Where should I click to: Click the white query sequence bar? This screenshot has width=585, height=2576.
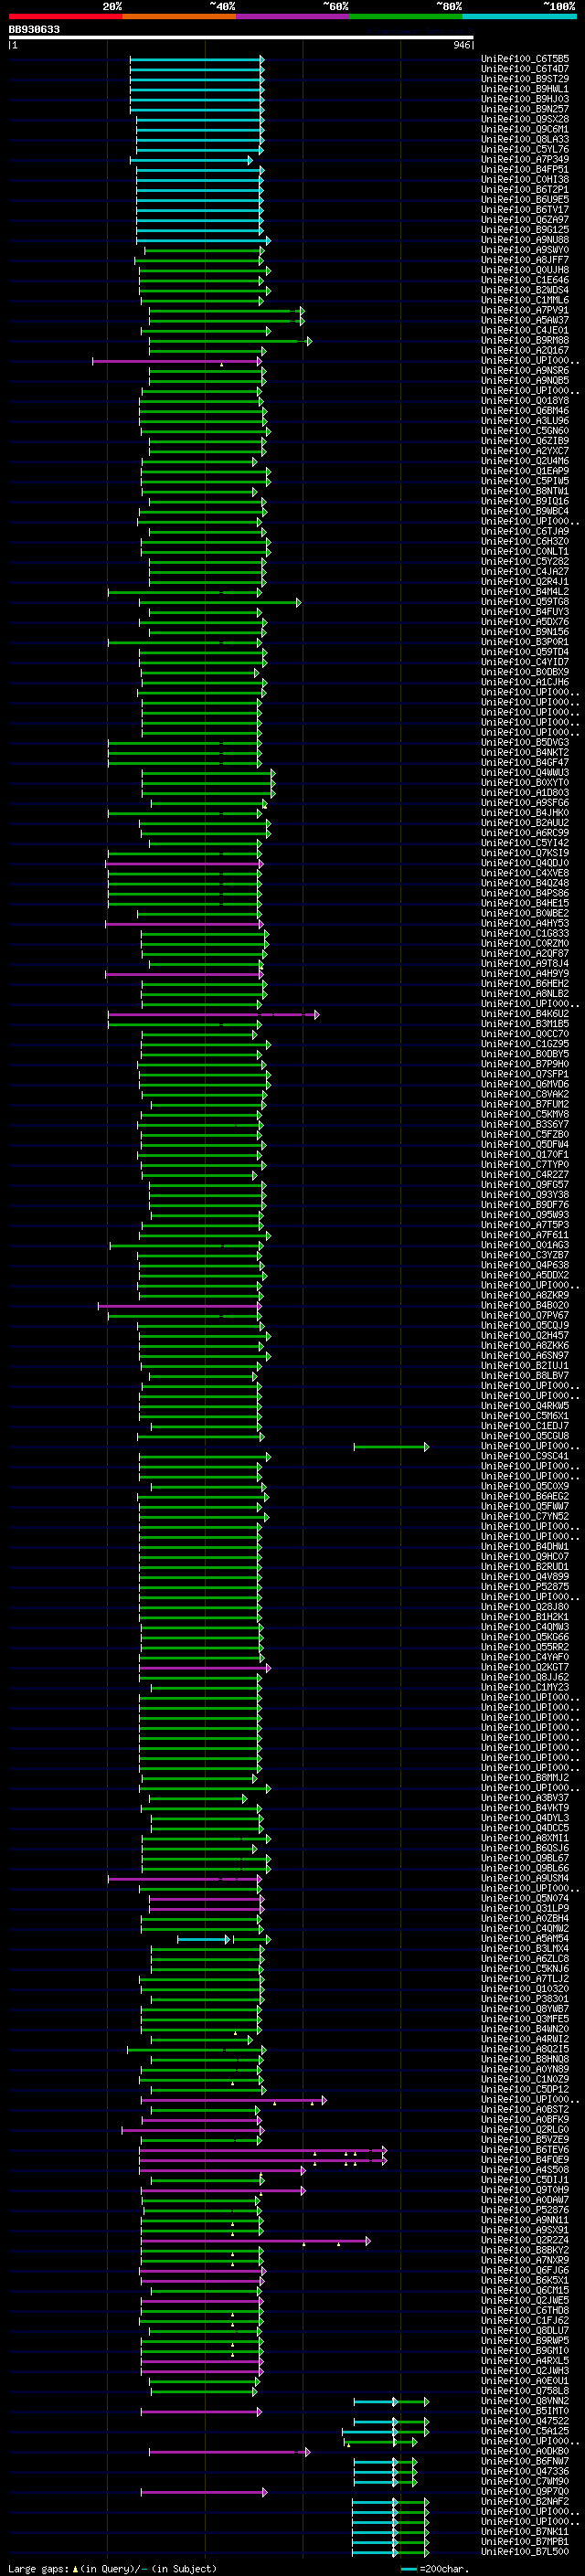click(241, 37)
